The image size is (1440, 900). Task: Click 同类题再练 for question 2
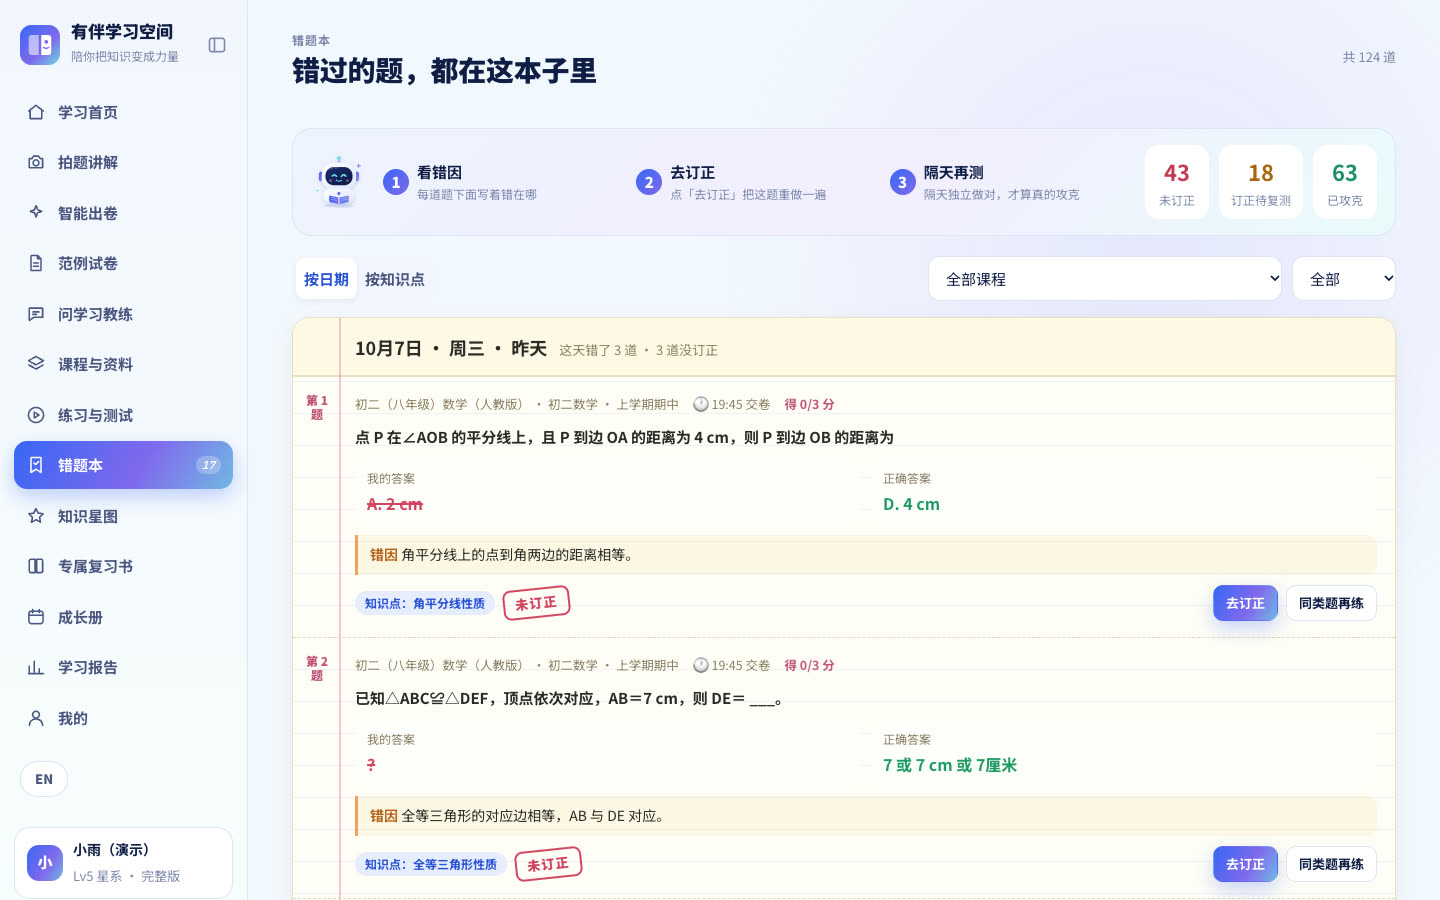1331,864
